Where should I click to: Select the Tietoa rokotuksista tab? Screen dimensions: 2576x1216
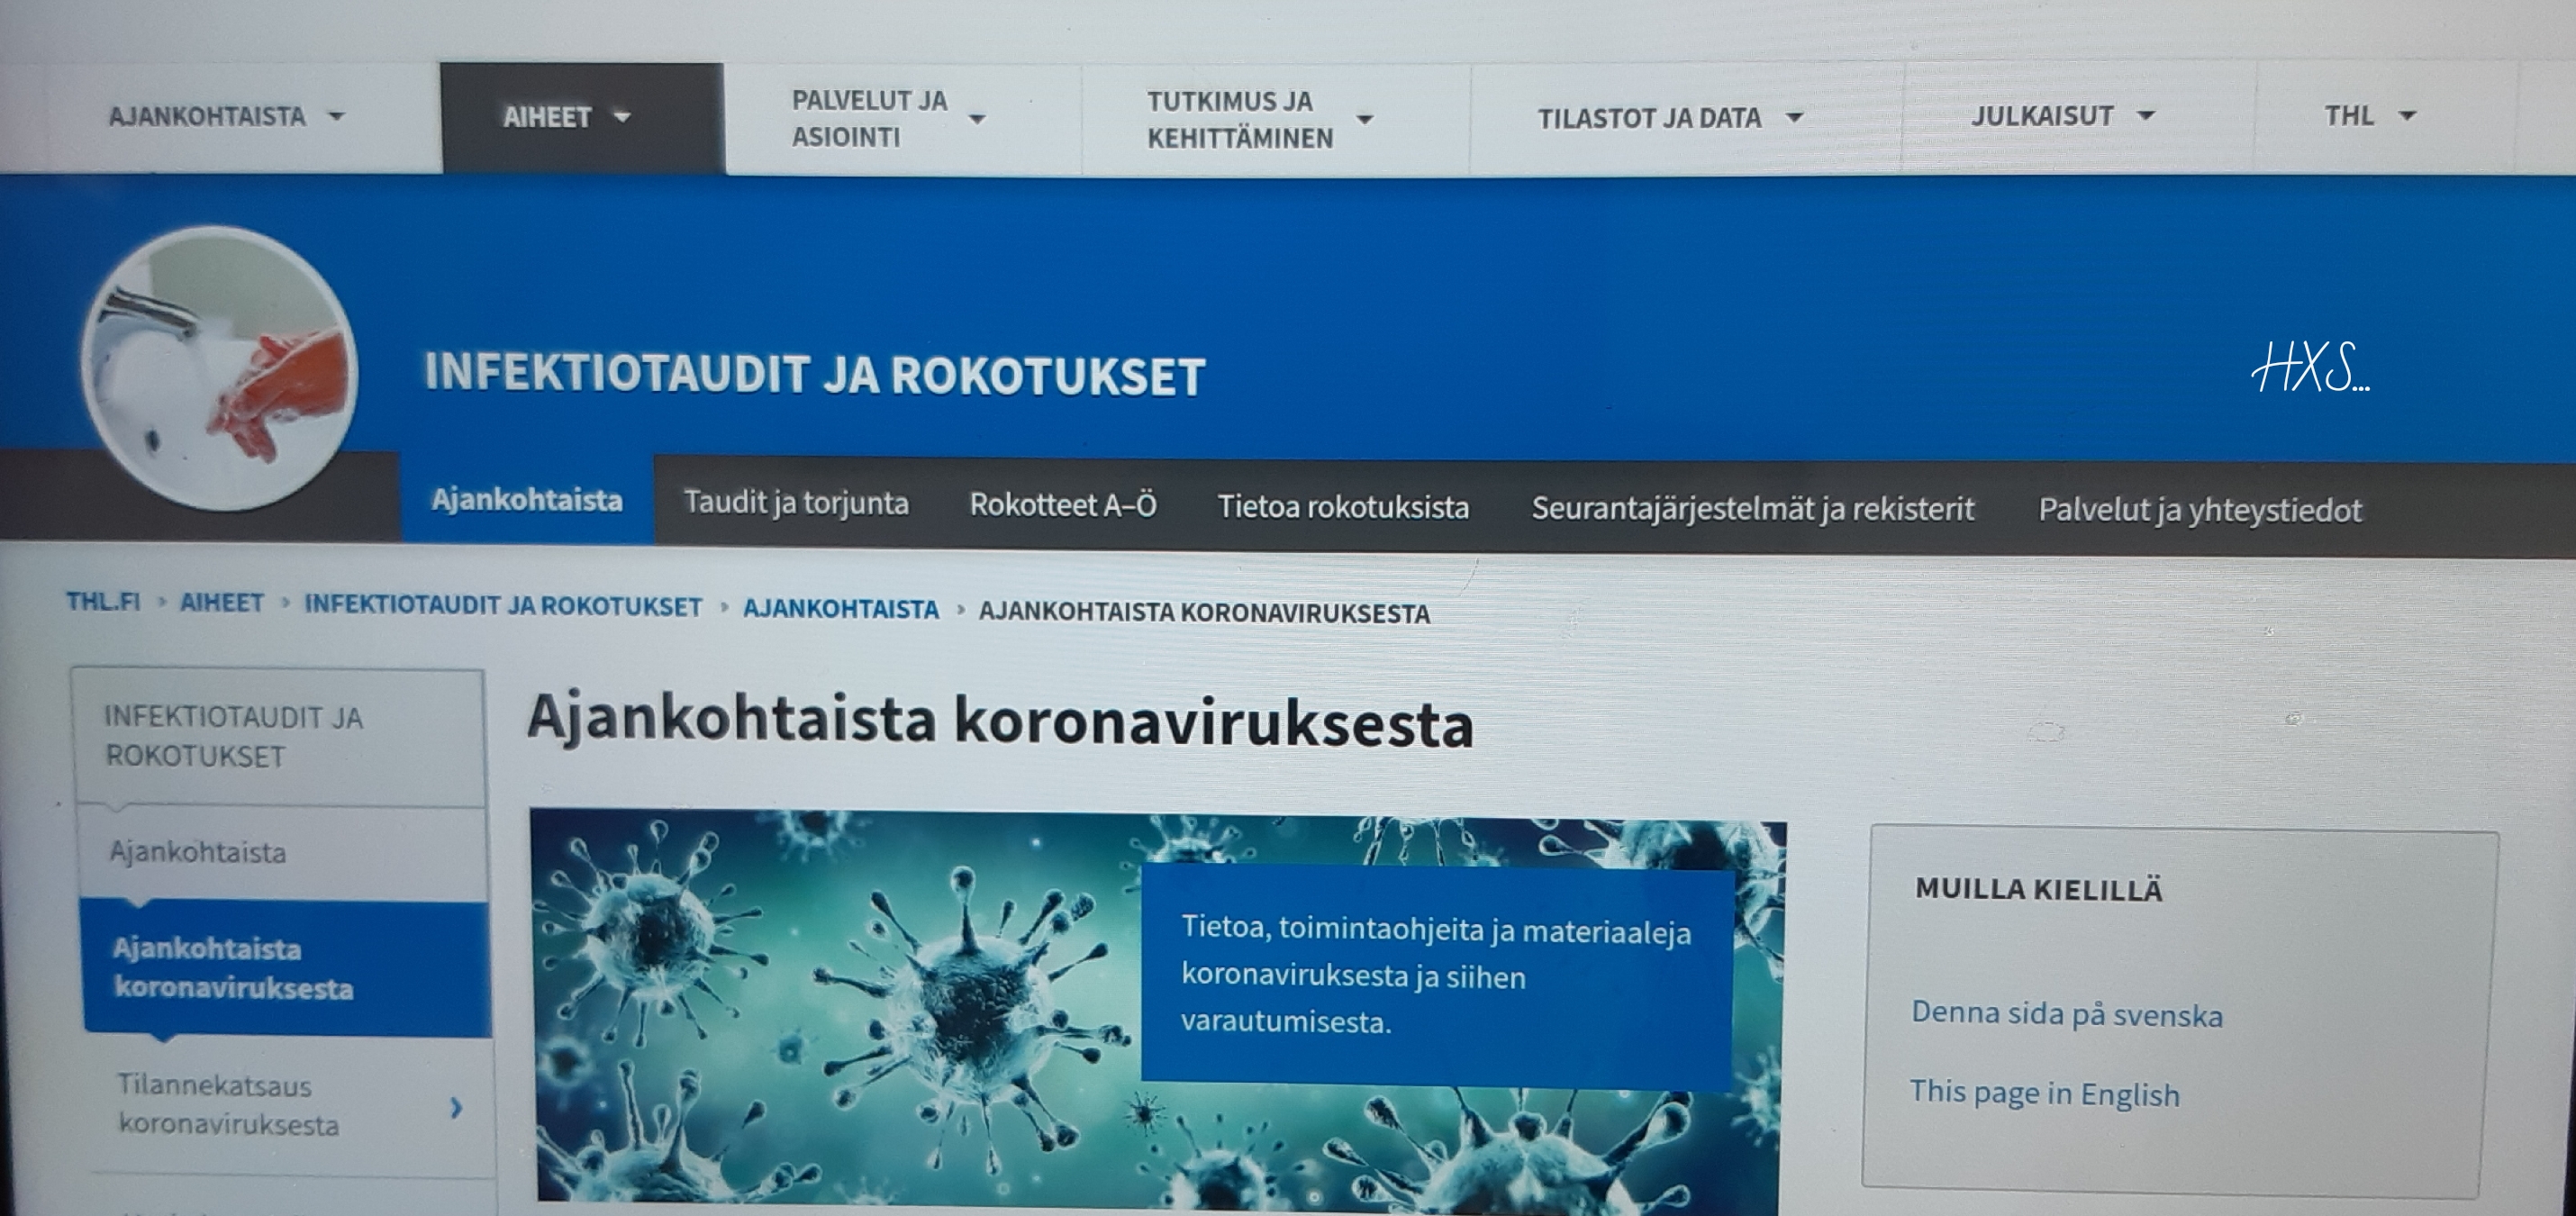pyautogui.click(x=1343, y=507)
